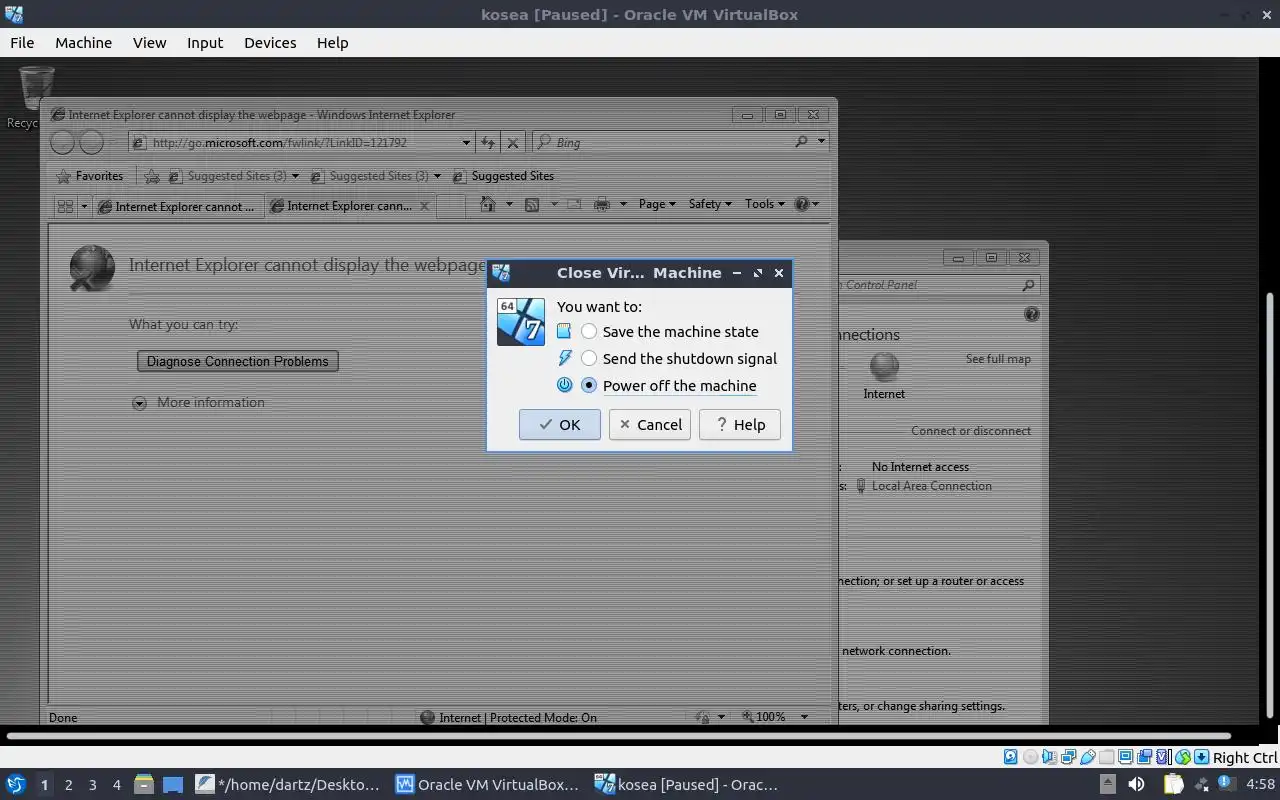Click the display status icon
This screenshot has height=800, width=1280.
point(1126,757)
